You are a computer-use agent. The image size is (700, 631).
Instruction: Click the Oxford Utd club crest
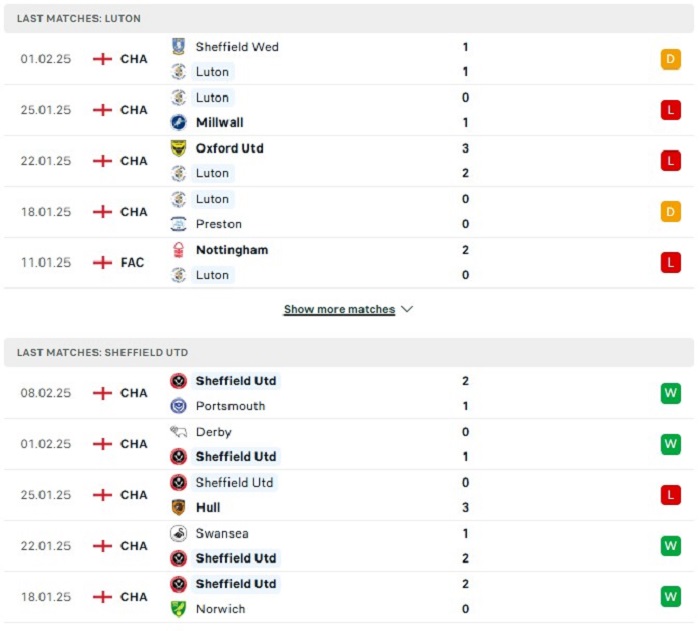179,148
